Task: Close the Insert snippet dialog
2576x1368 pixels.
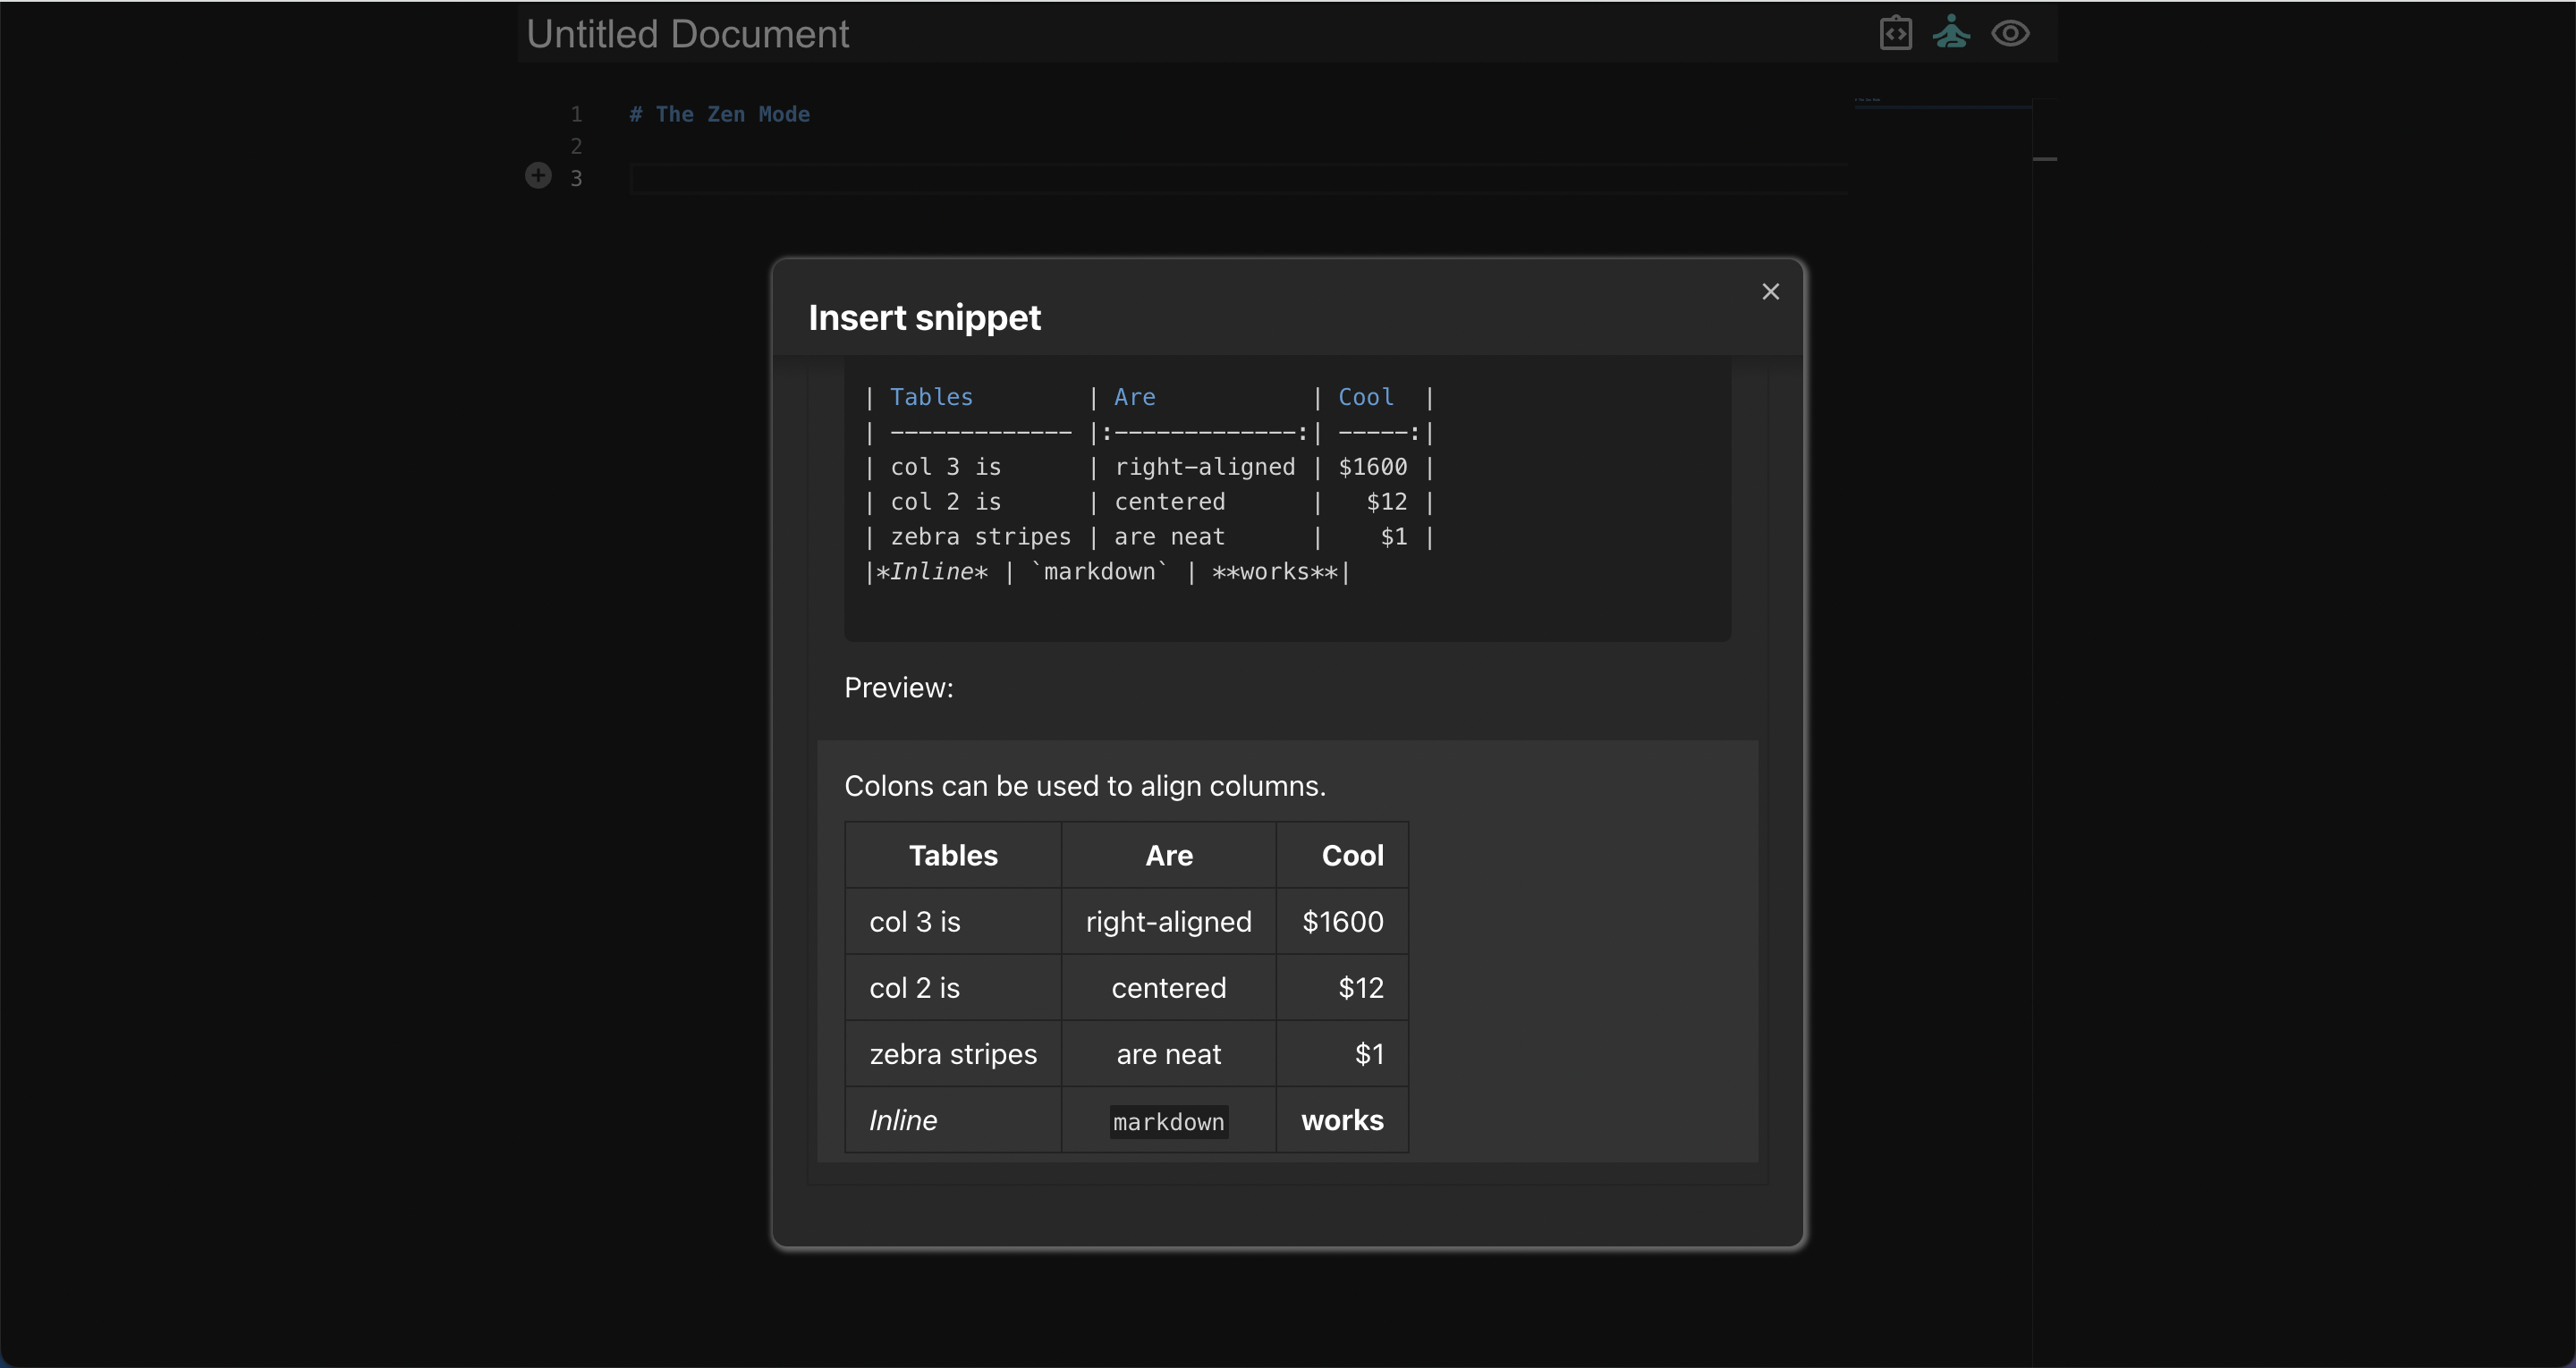Action: pos(1770,292)
